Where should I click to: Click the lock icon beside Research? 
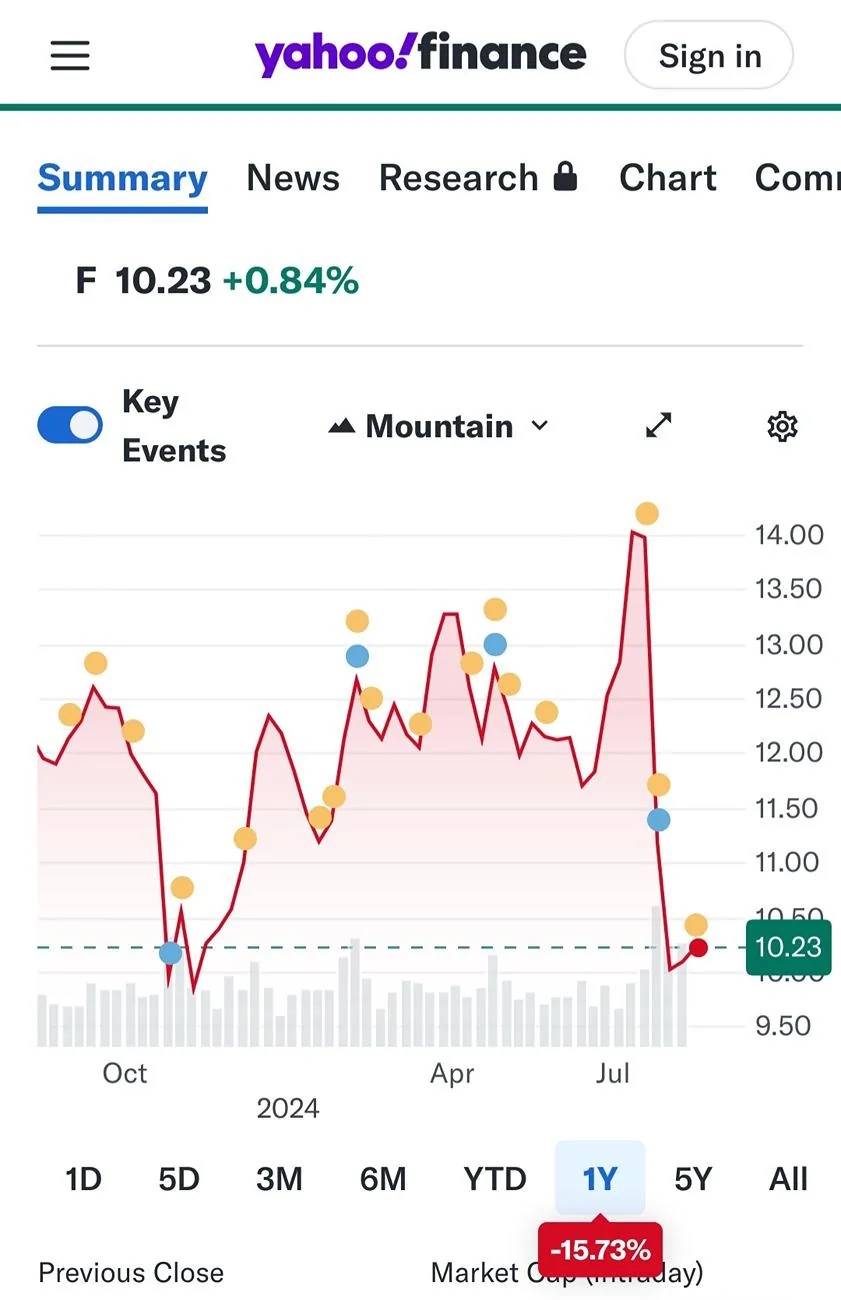coord(565,177)
